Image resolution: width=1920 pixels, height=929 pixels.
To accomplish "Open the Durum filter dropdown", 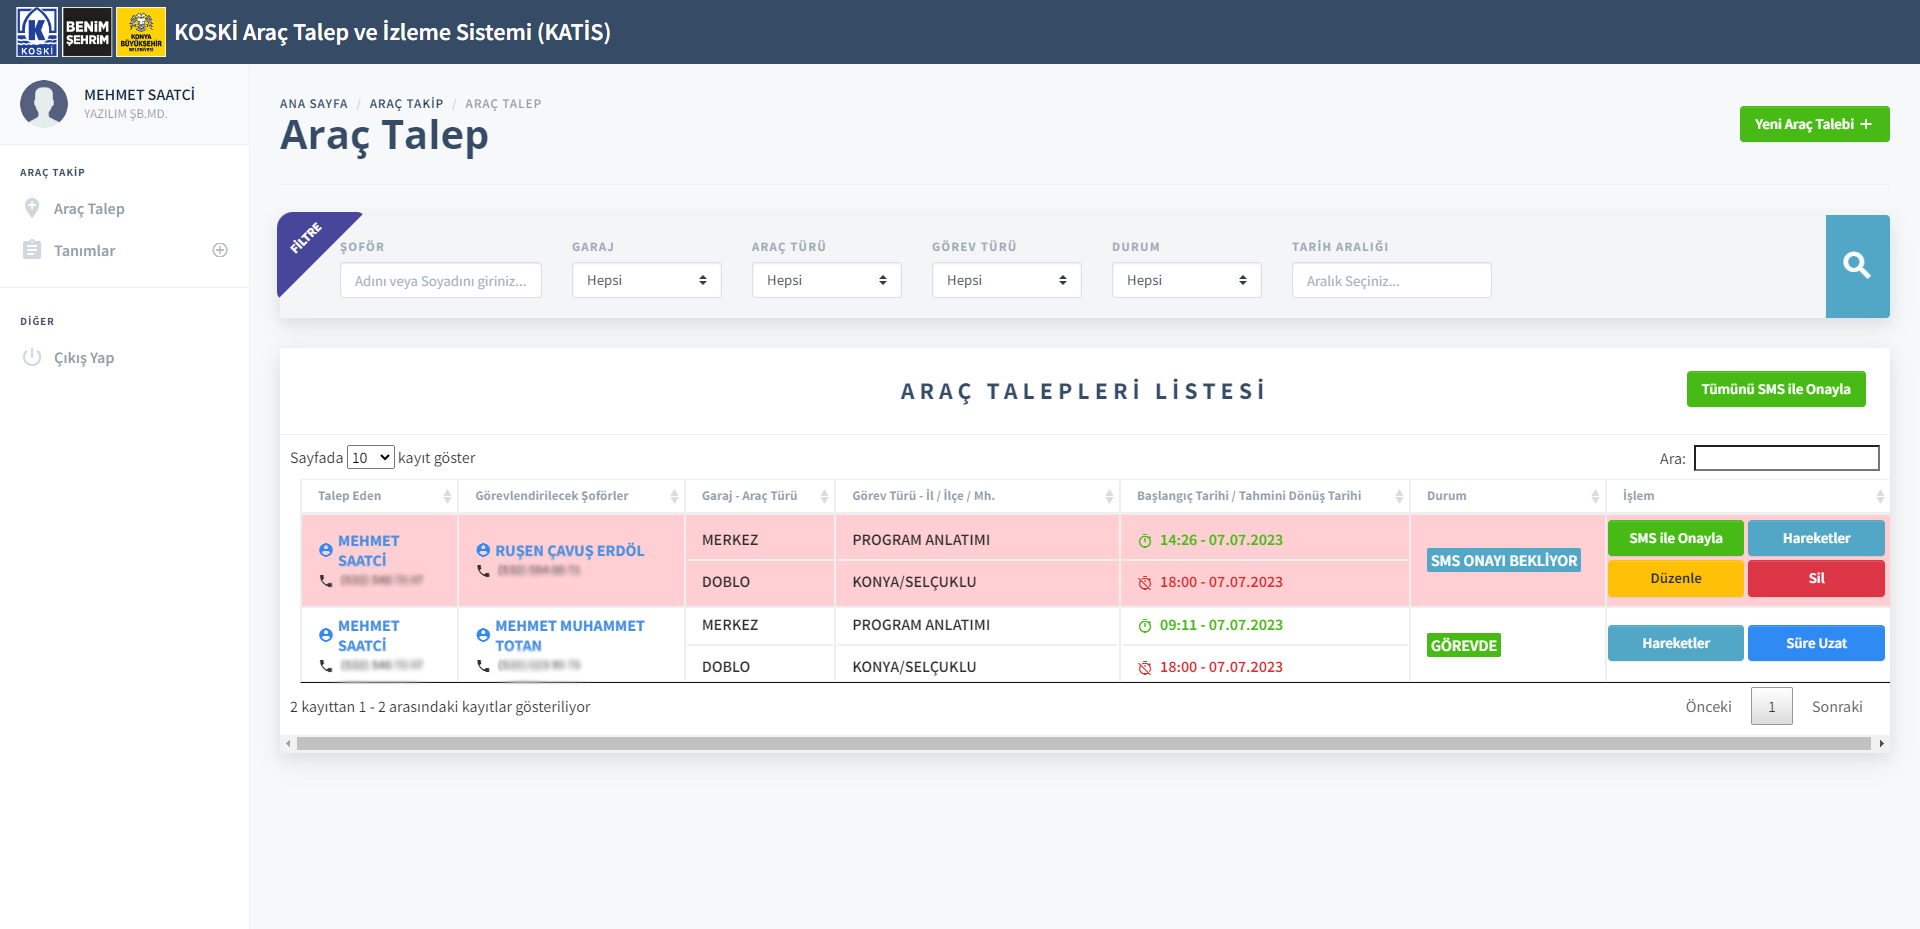I will click(1186, 281).
